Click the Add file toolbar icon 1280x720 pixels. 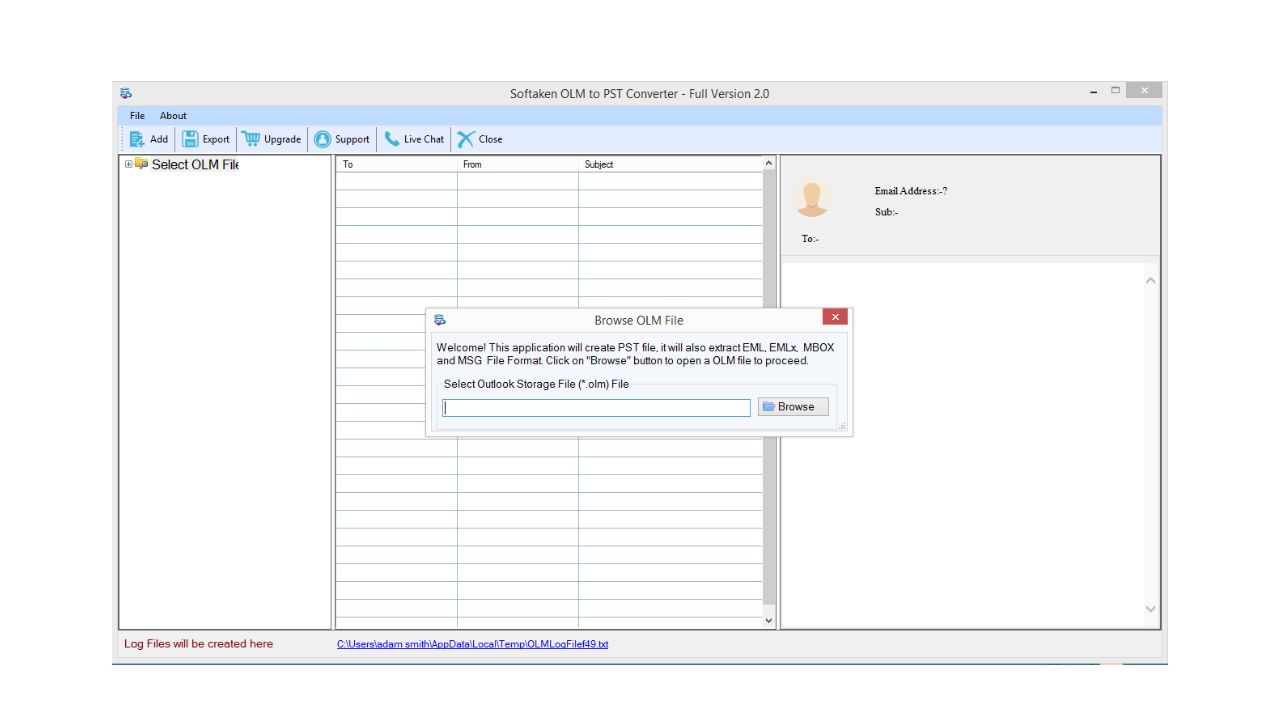138,140
